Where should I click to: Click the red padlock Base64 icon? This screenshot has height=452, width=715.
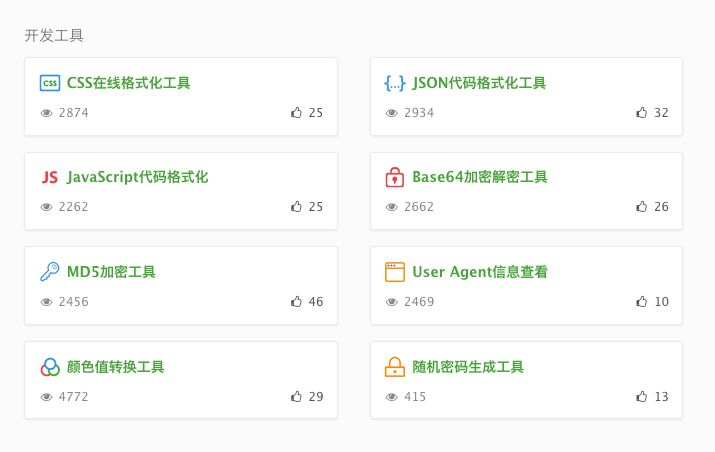394,177
